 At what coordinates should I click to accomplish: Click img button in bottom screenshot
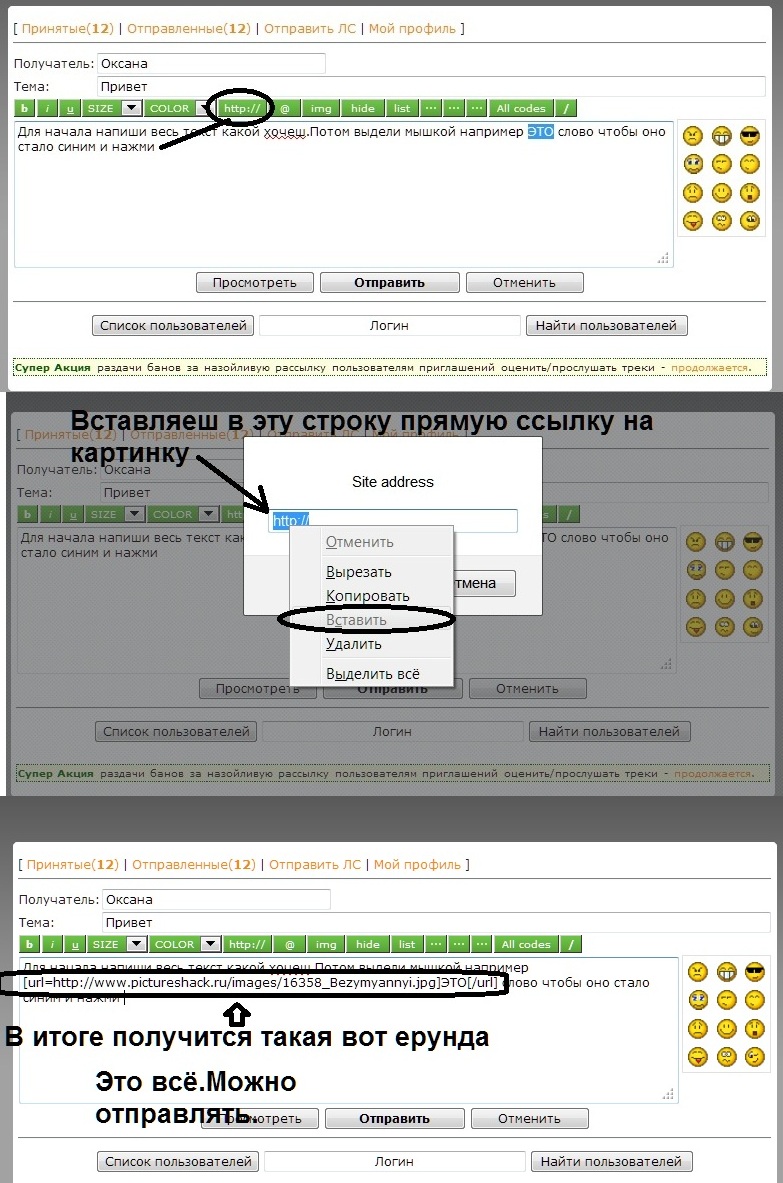pos(326,945)
